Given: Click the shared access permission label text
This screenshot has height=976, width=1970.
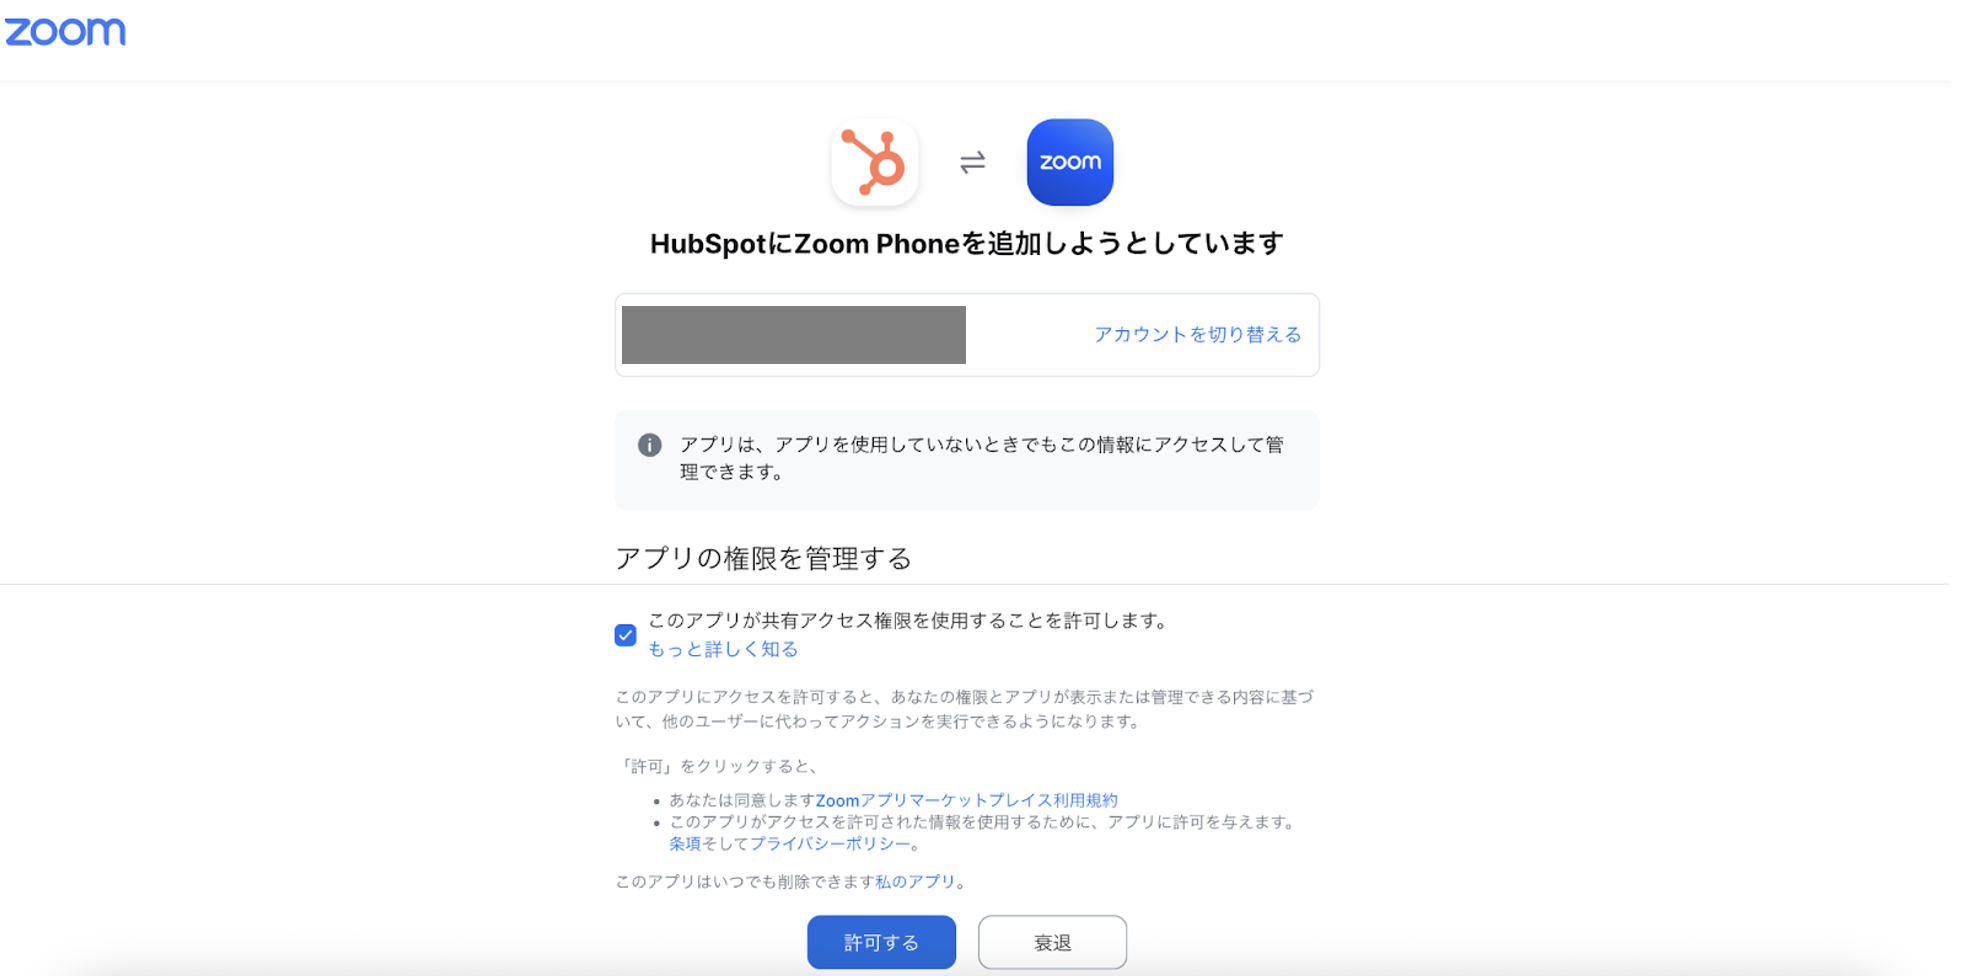Looking at the screenshot, I should [x=910, y=620].
